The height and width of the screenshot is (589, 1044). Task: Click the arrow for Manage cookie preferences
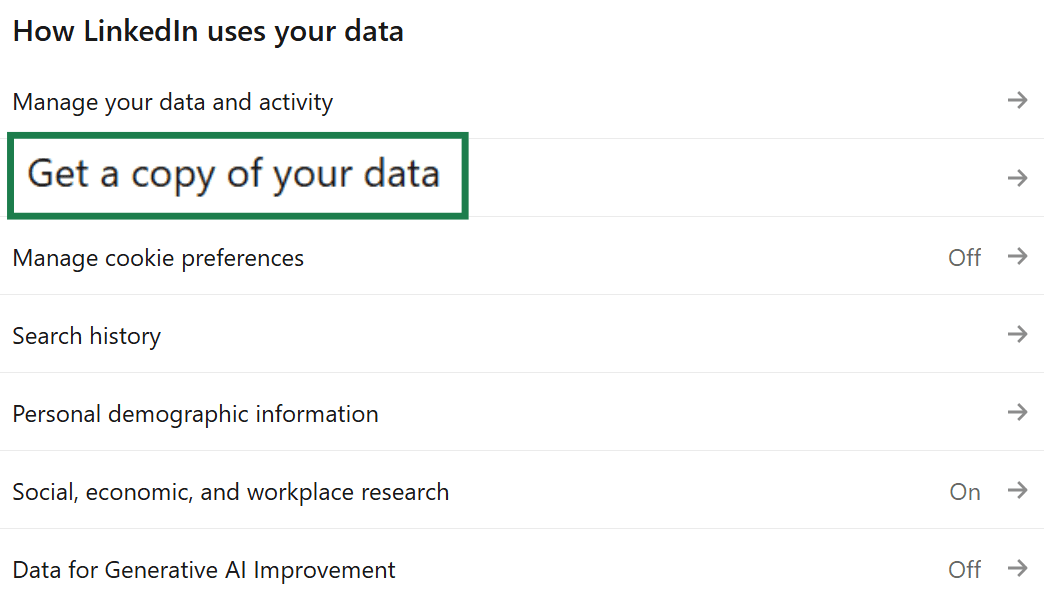click(x=1017, y=257)
